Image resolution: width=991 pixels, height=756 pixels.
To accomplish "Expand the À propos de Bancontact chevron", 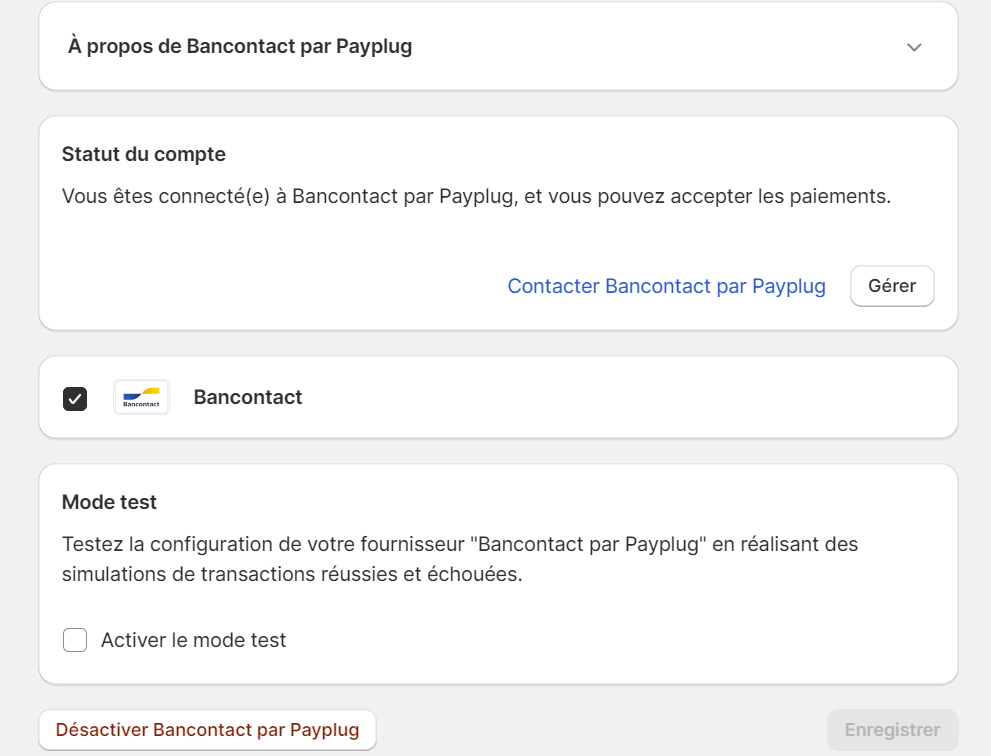I will tap(914, 47).
